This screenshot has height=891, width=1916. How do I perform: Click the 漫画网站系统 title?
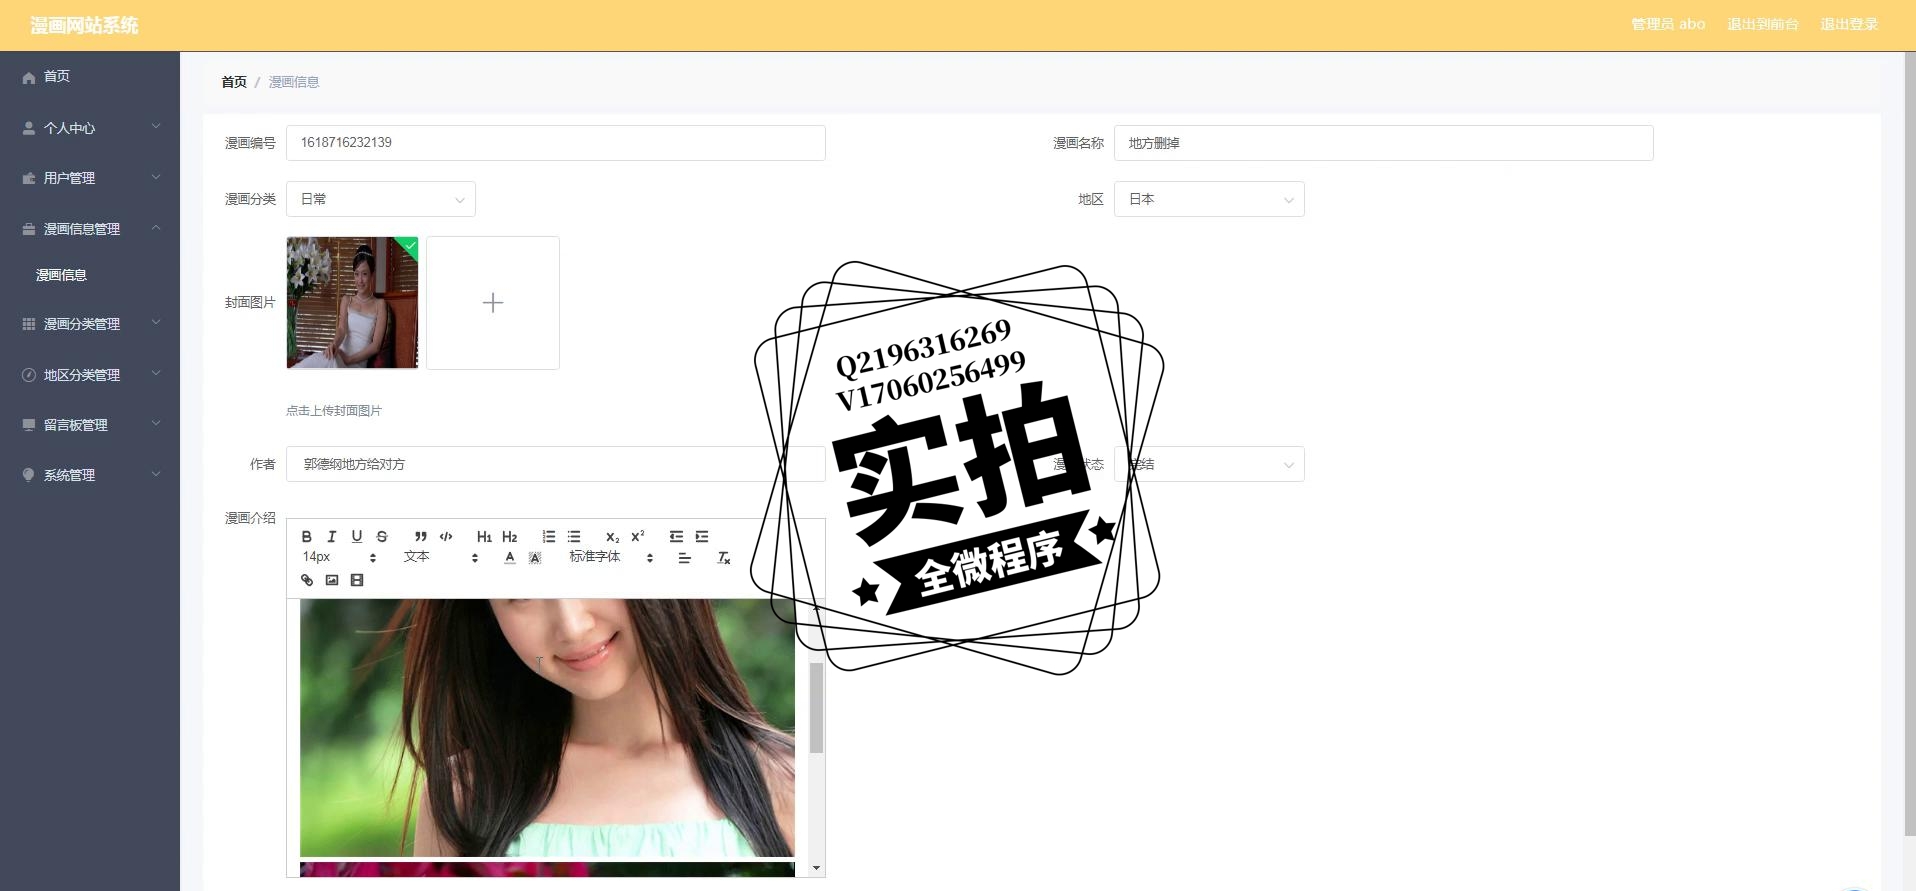click(x=84, y=25)
